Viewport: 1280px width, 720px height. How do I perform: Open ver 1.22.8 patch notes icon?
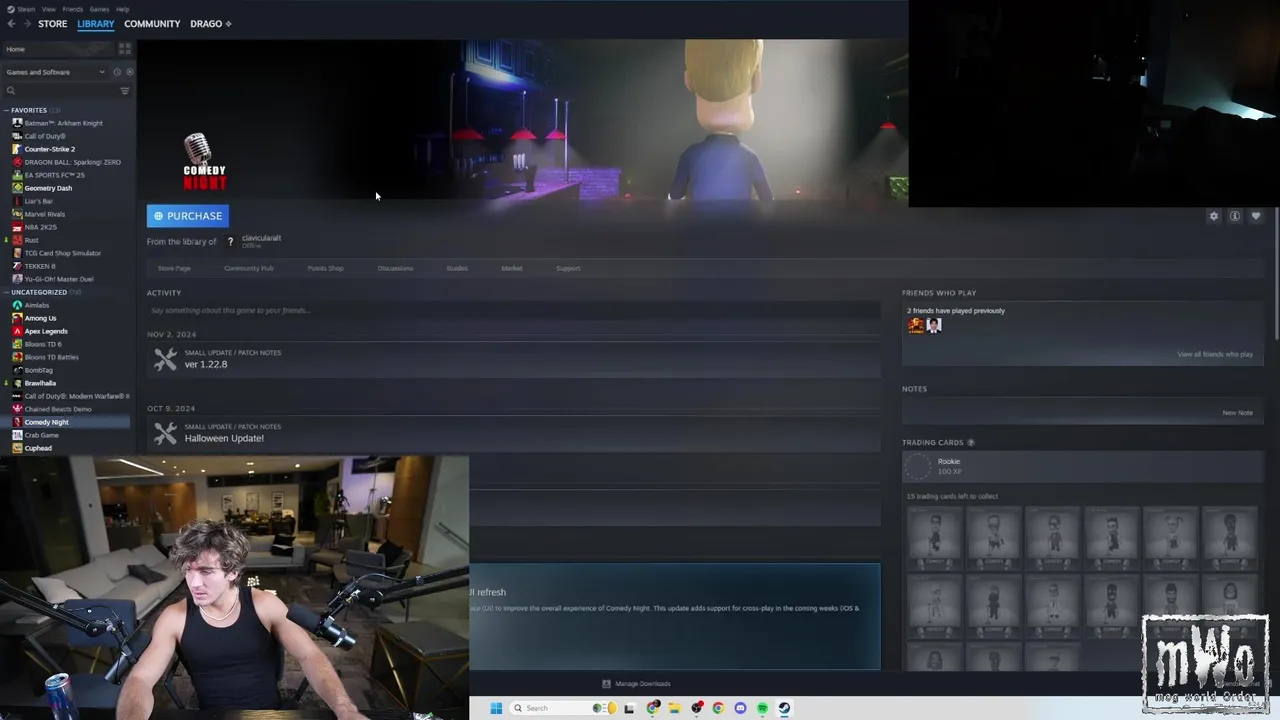(x=165, y=359)
